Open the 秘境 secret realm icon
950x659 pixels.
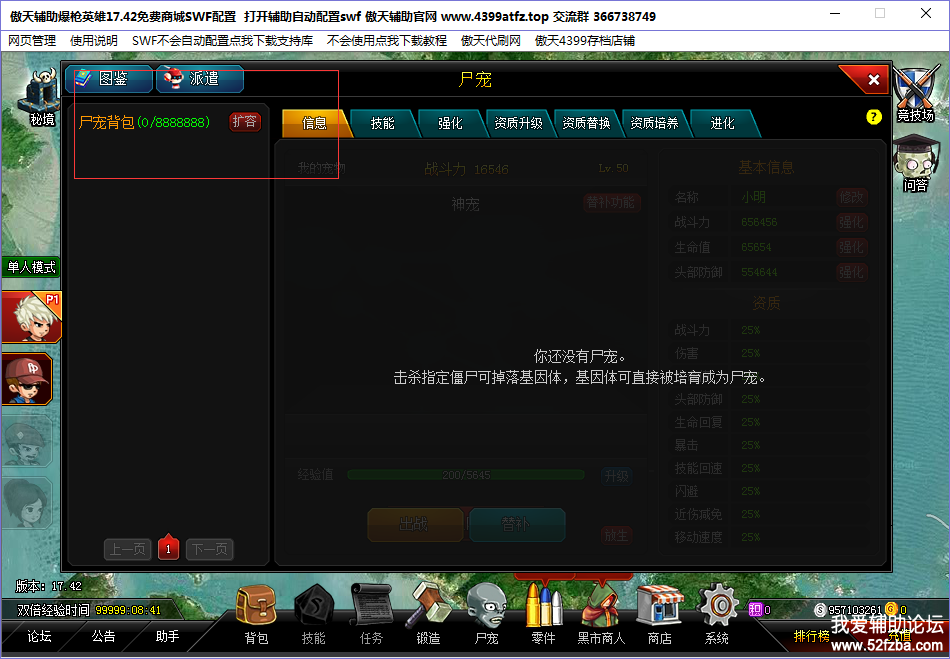click(x=40, y=96)
